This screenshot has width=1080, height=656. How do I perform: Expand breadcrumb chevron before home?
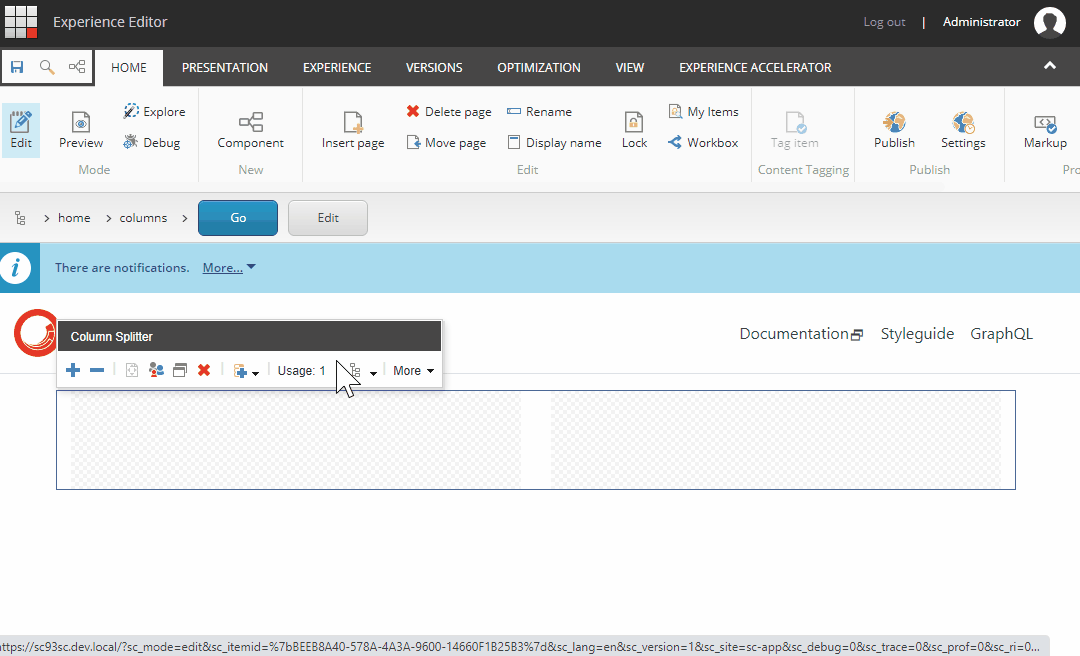pos(47,218)
